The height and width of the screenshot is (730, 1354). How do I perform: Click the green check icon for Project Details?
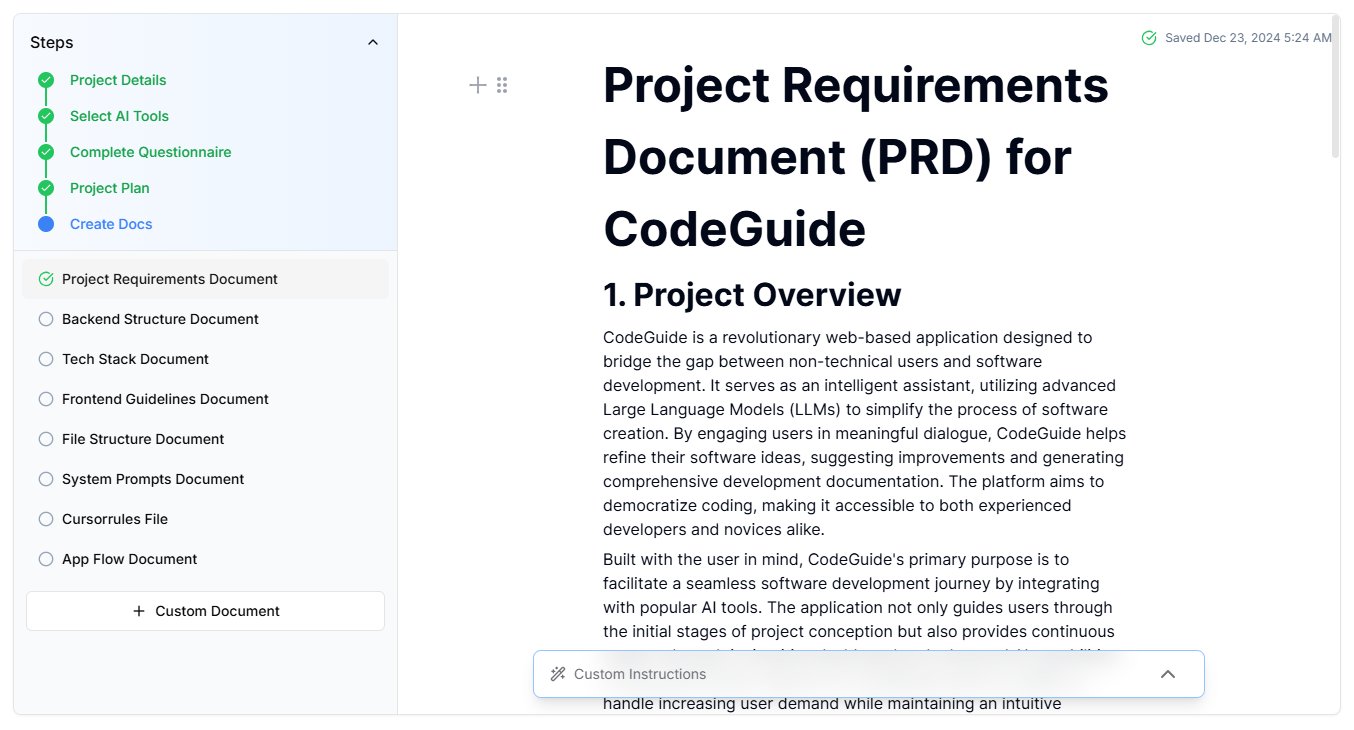[46, 80]
